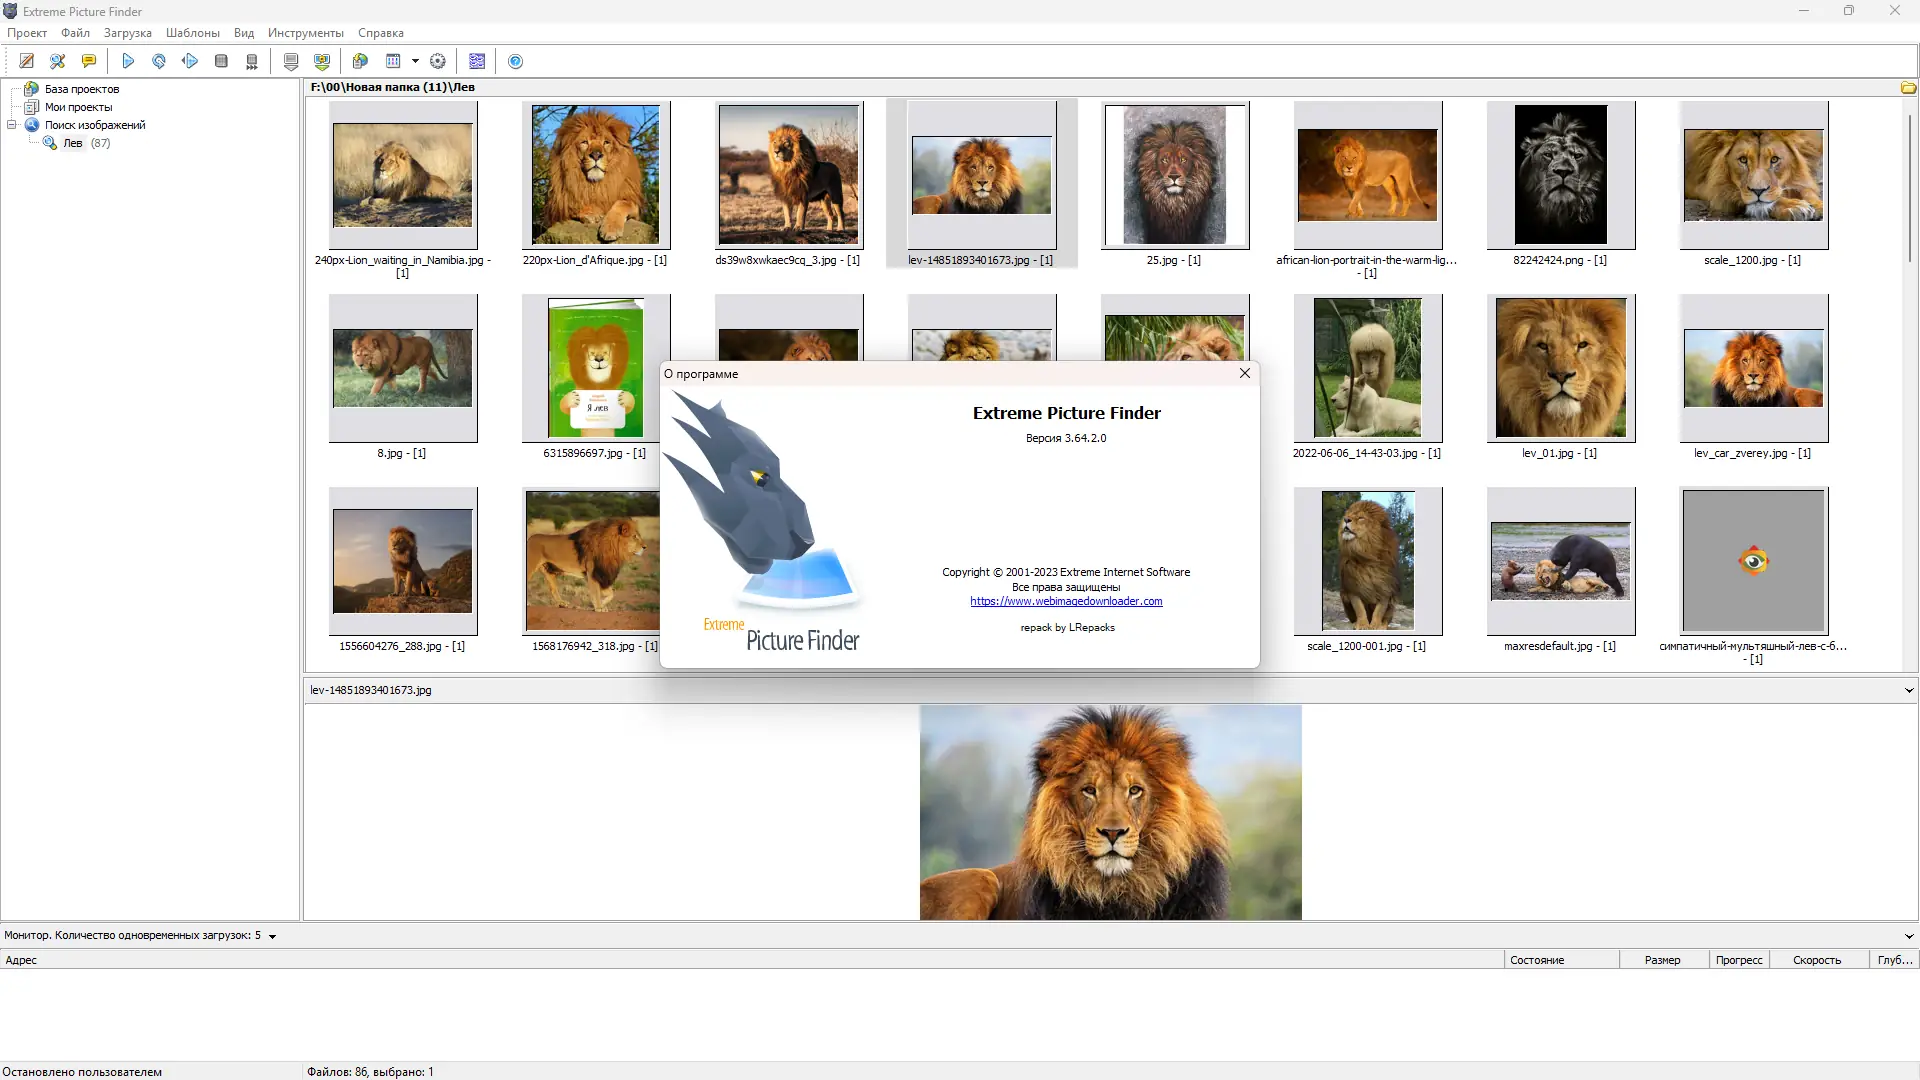Select the Лев project in tree
Viewport: 1920px width, 1080px height.
[73, 143]
